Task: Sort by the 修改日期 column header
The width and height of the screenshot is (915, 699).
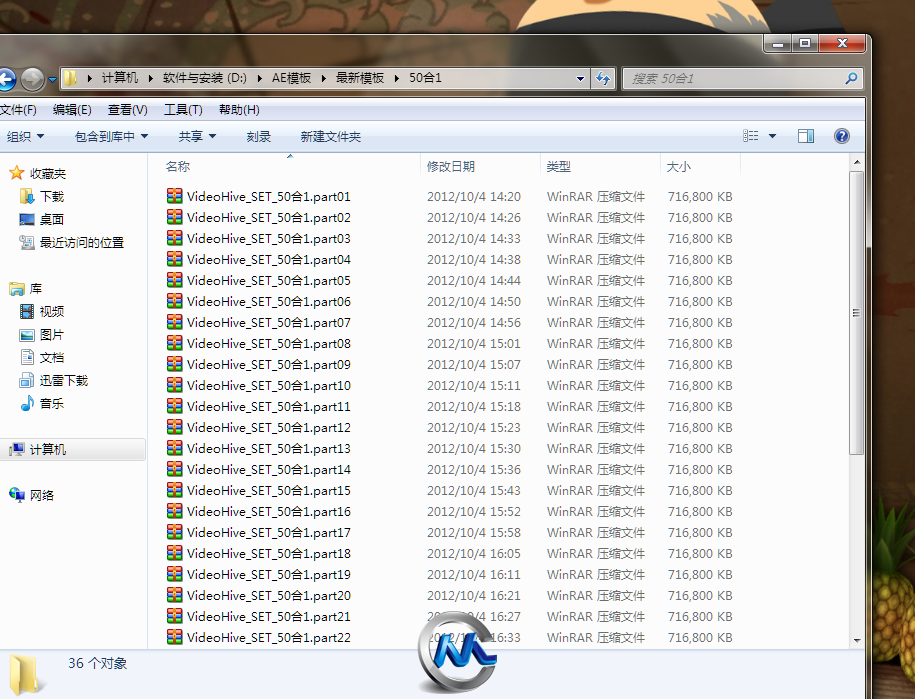Action: click(450, 166)
